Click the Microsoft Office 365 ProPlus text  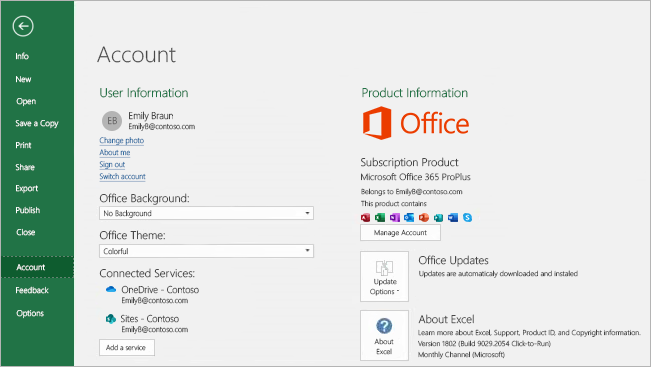(415, 177)
